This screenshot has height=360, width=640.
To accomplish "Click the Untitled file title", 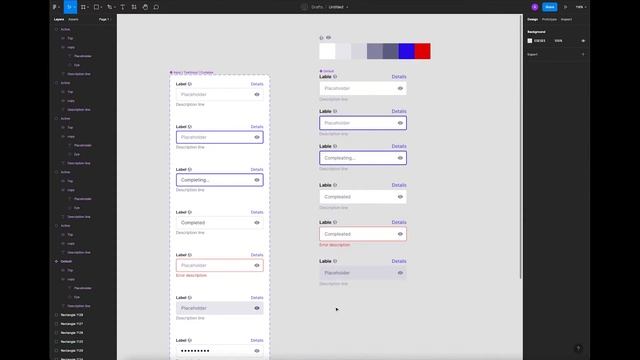I will (336, 7).
